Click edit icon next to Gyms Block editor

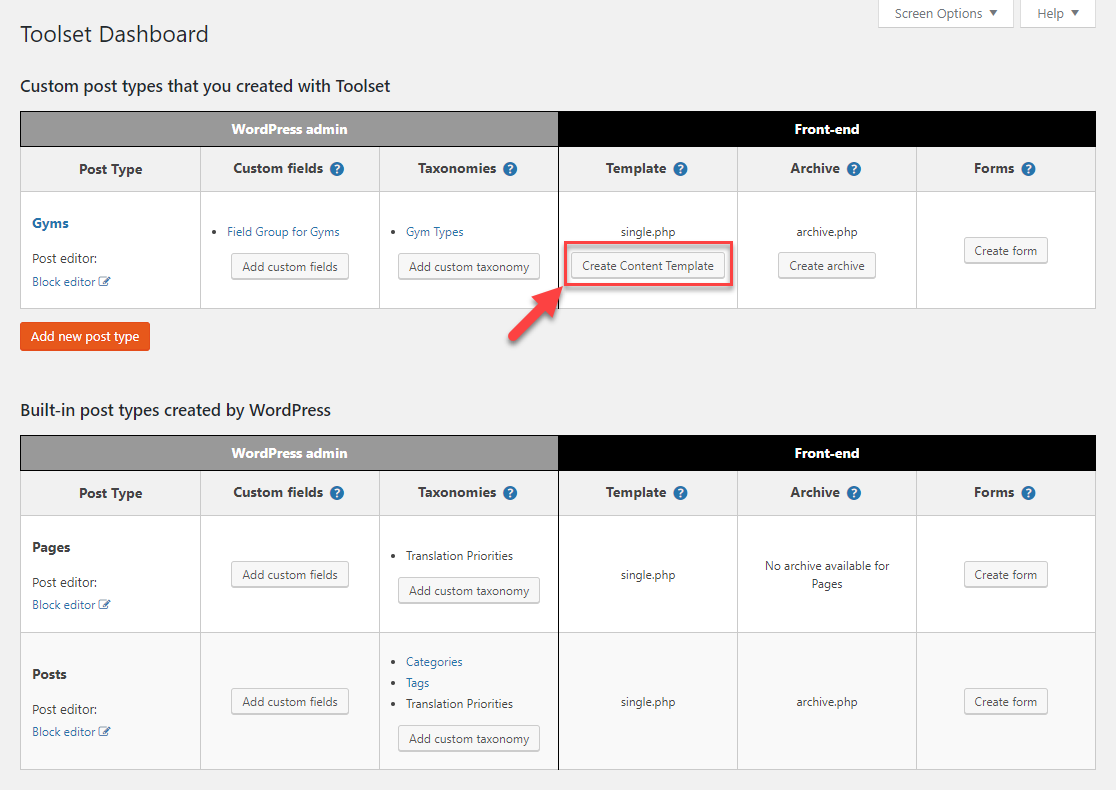[x=105, y=281]
